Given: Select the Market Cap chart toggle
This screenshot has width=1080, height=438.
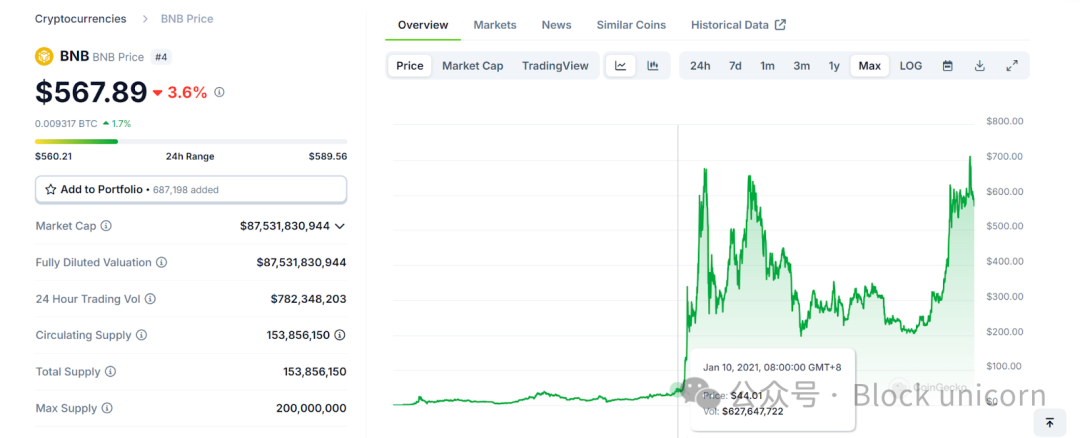Looking at the screenshot, I should [x=472, y=65].
